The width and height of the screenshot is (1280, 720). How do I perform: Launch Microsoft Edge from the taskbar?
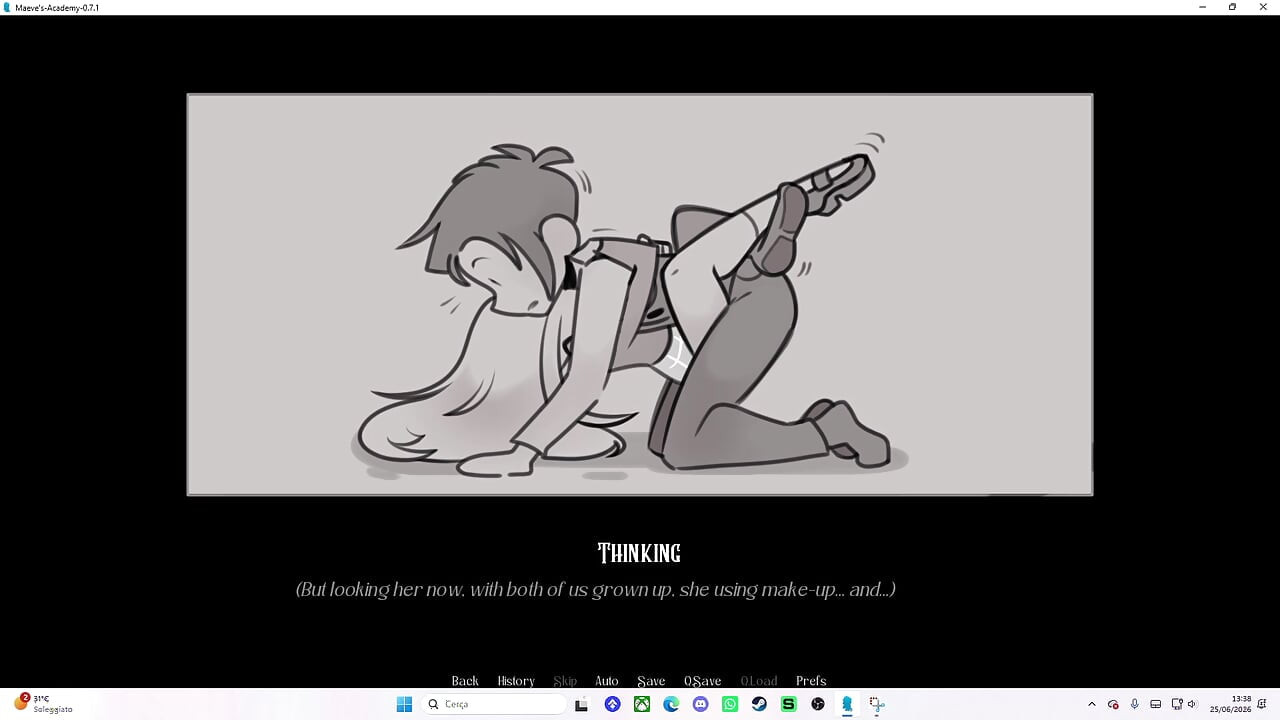(671, 704)
